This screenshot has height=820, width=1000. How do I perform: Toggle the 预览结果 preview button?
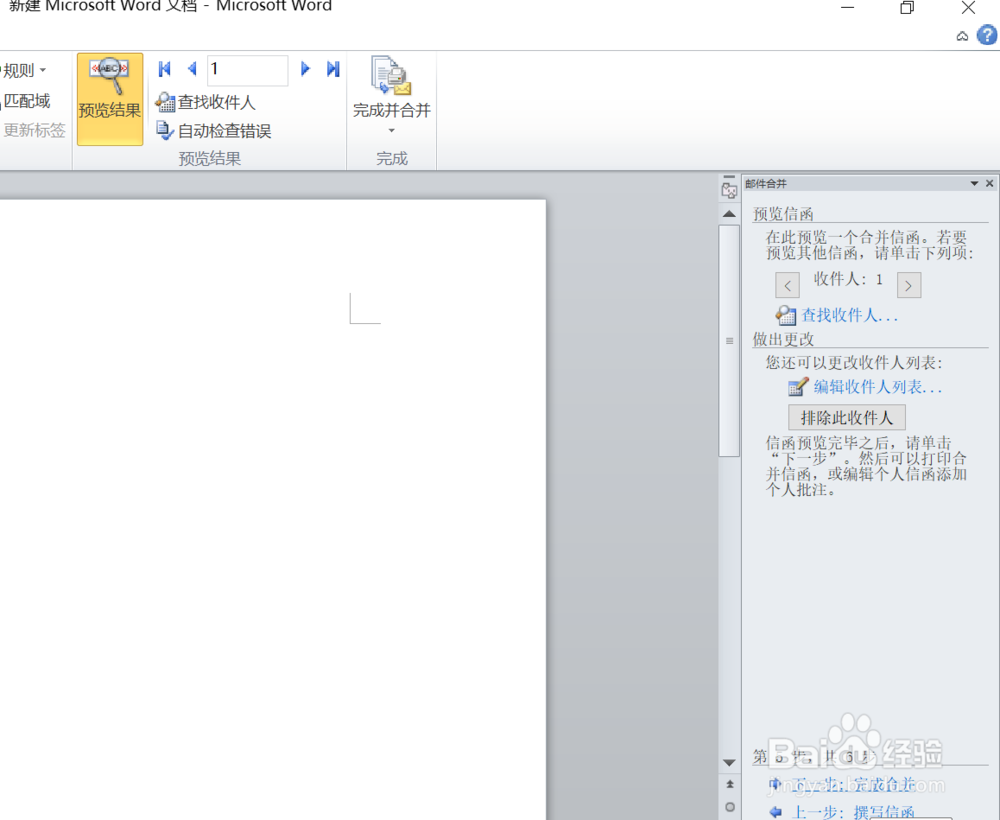coord(110,99)
